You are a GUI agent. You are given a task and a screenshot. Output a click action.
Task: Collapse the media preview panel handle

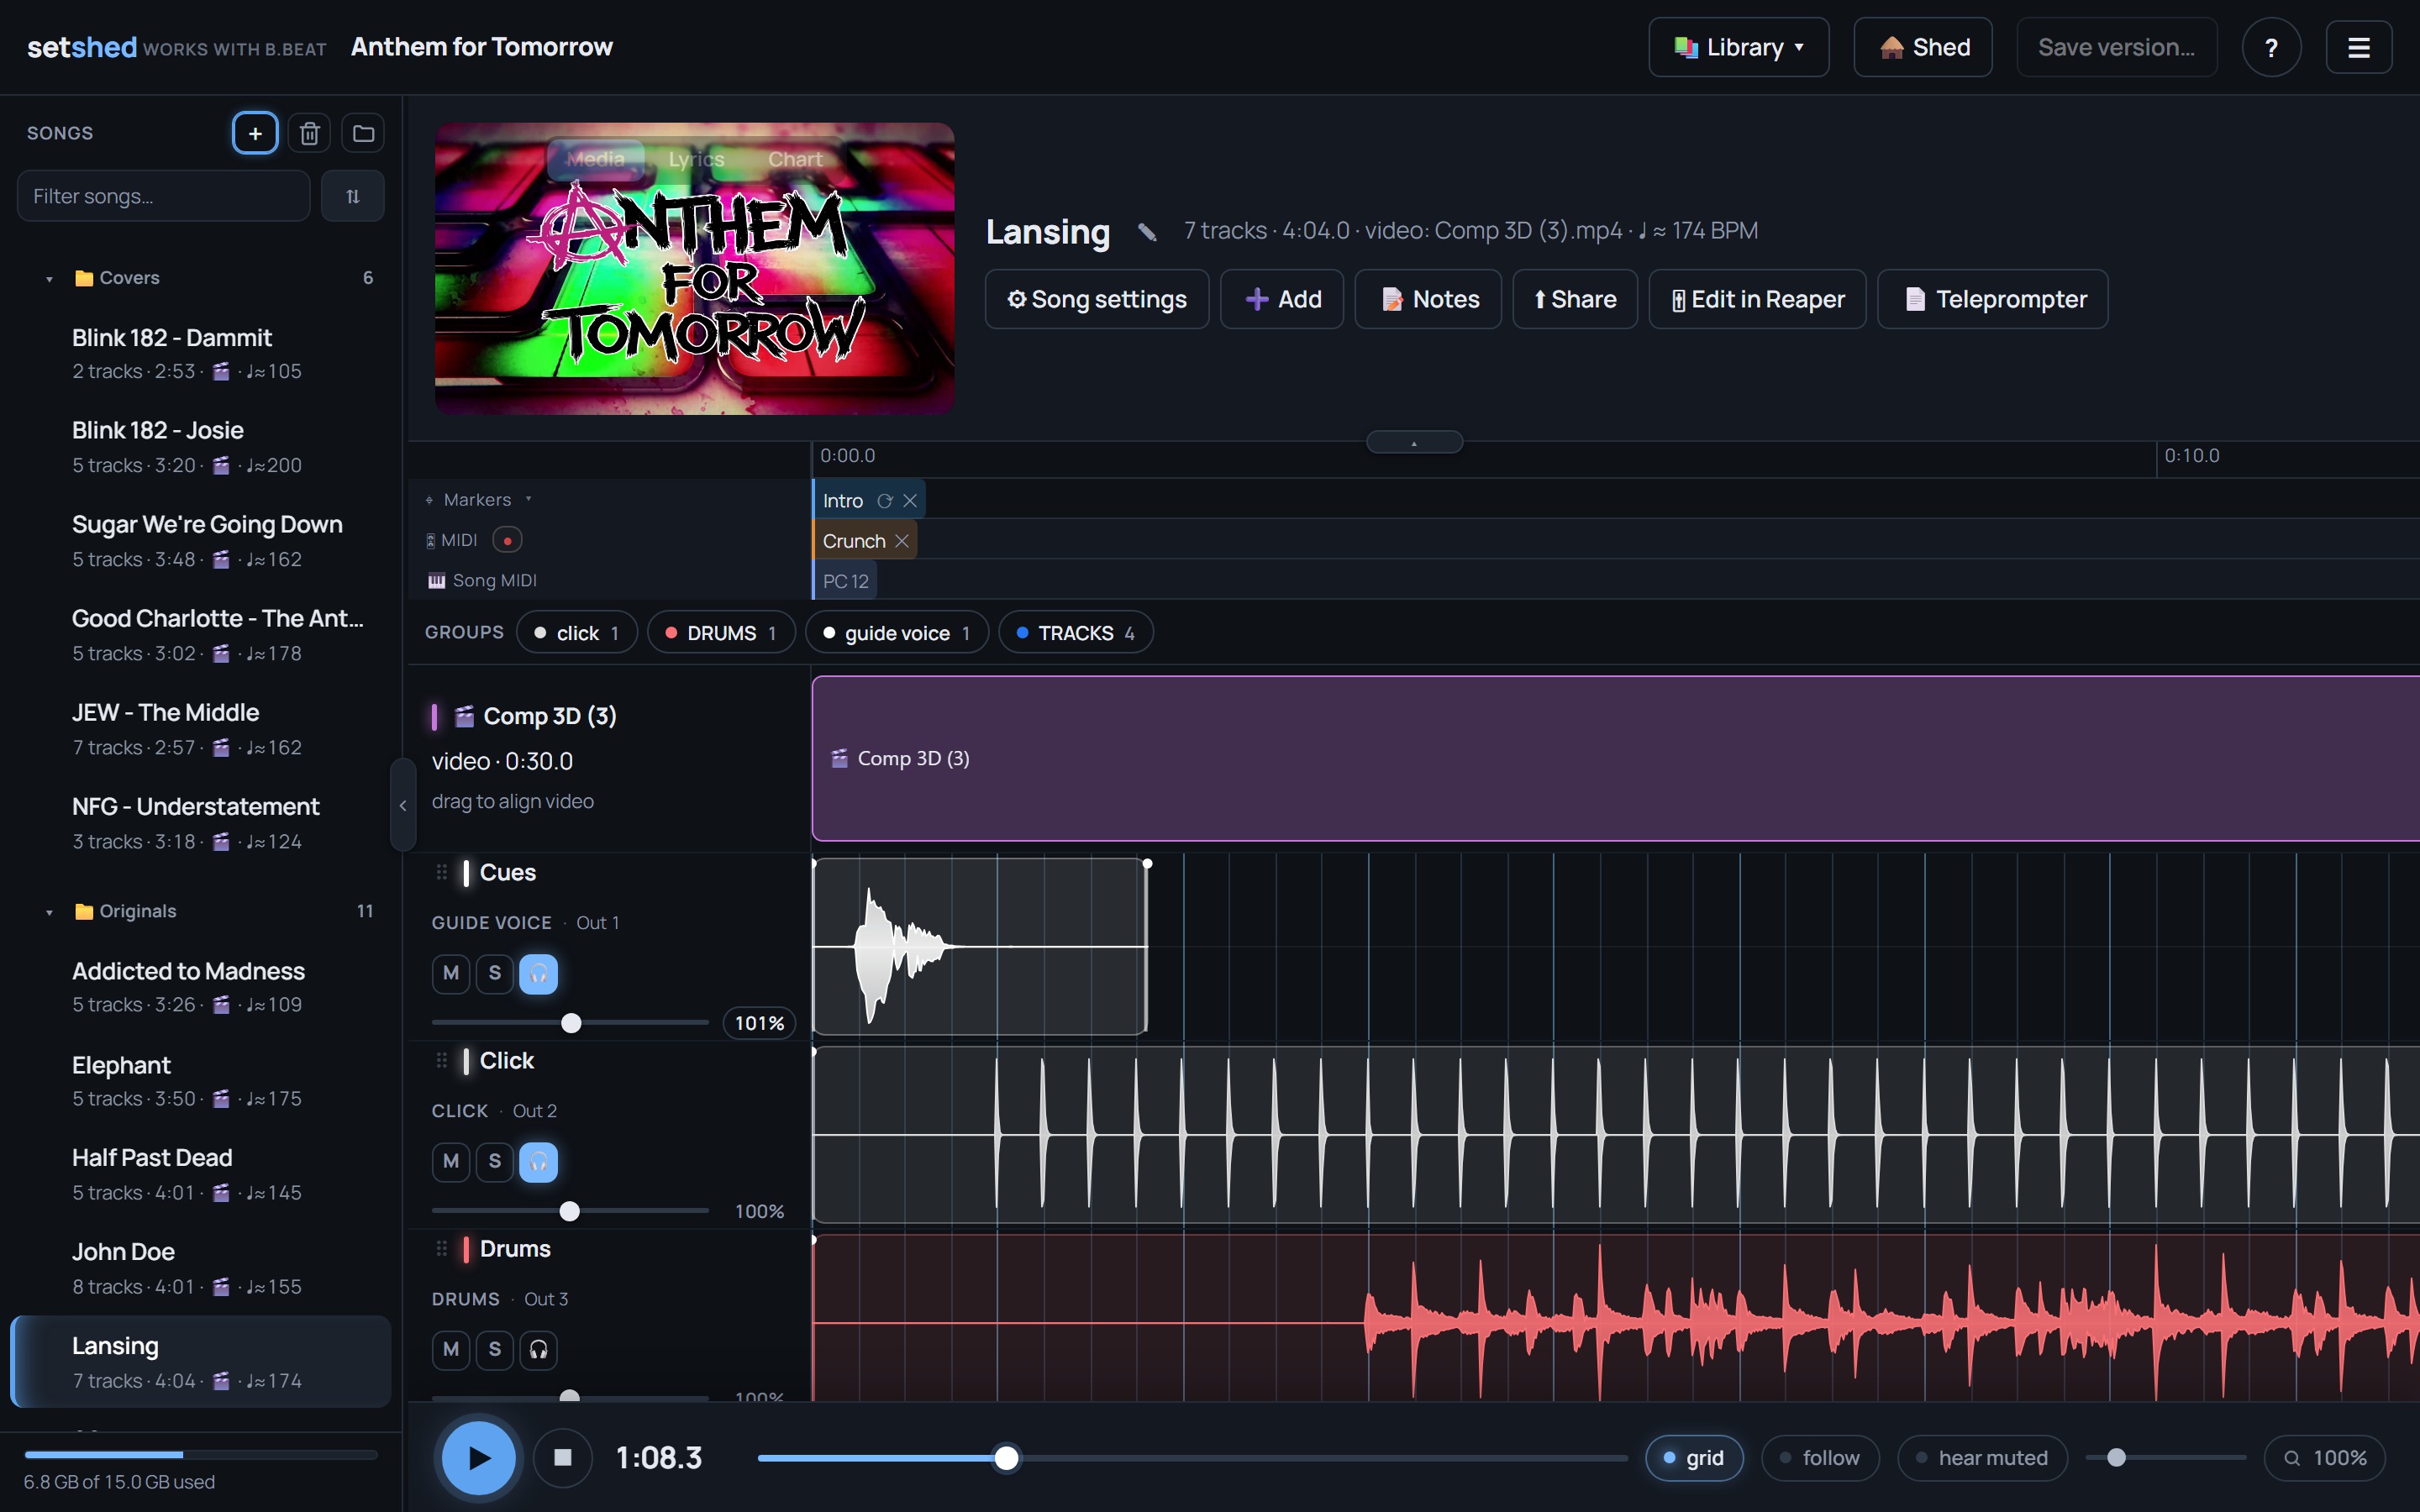(x=1414, y=442)
